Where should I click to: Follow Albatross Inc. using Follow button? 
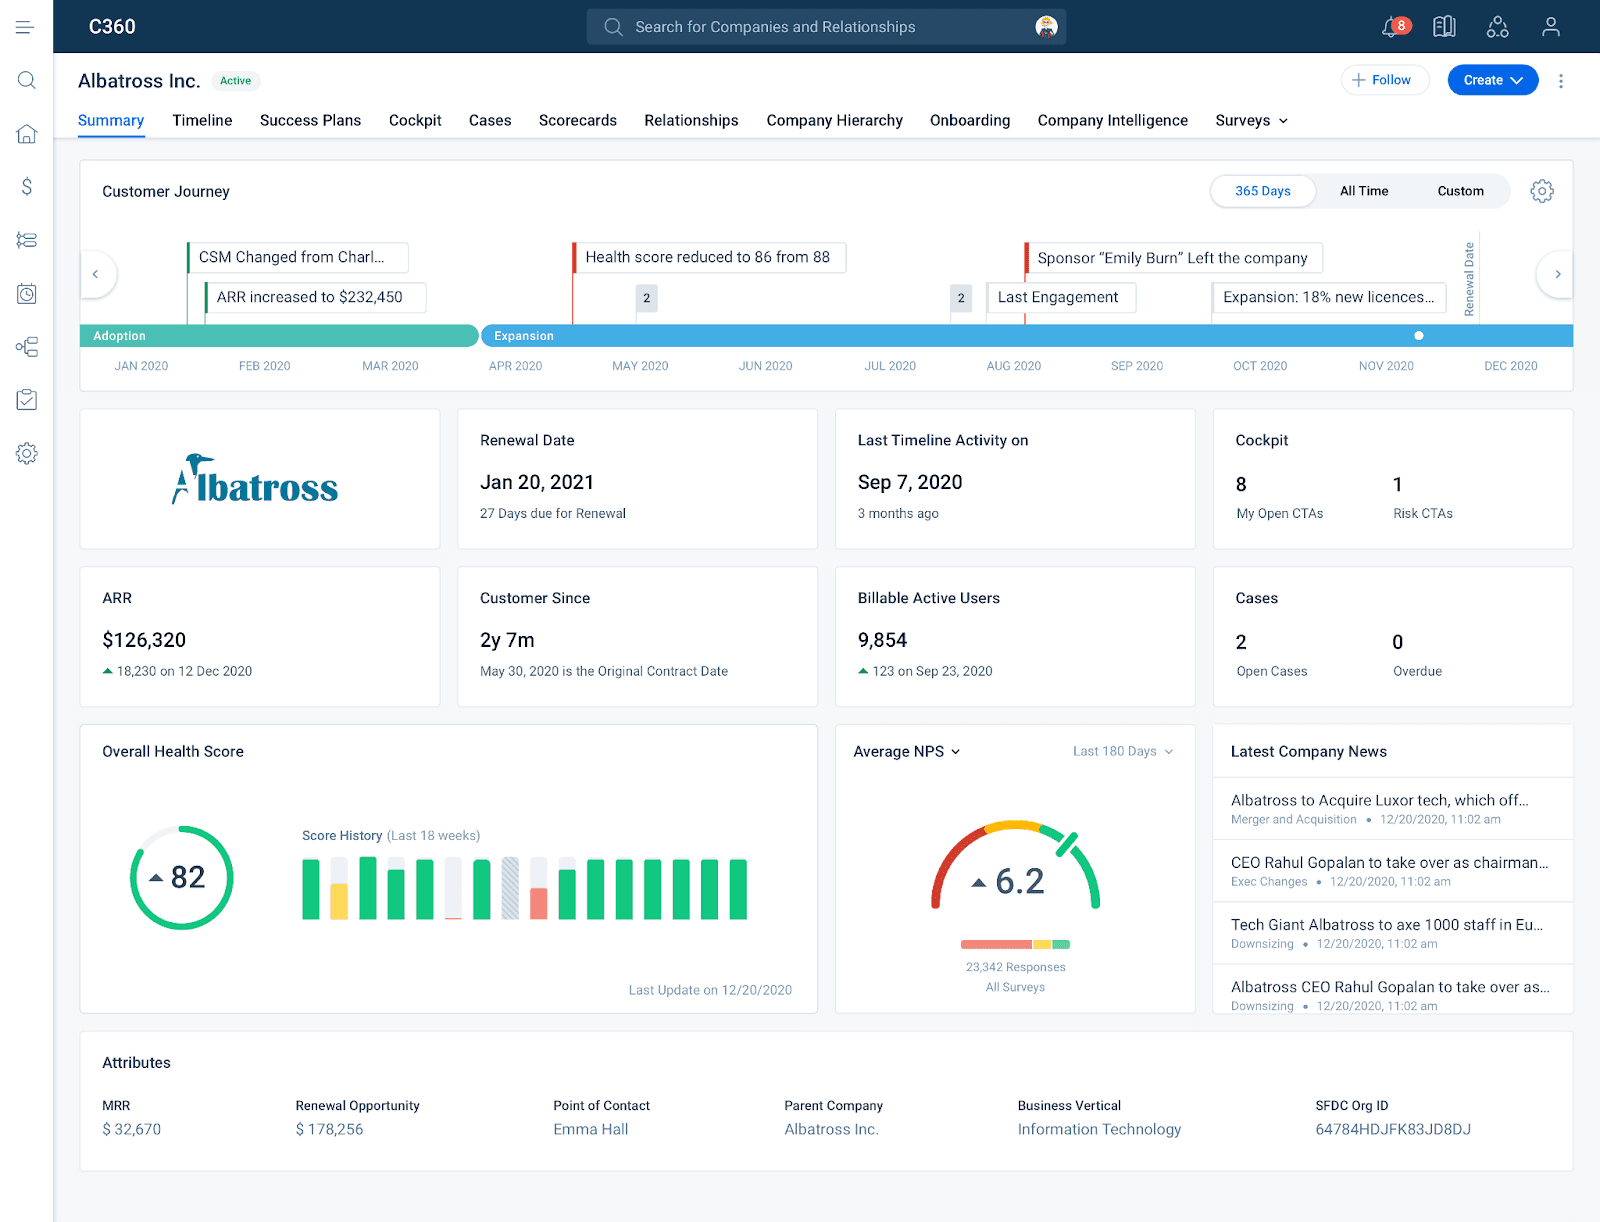[1385, 80]
